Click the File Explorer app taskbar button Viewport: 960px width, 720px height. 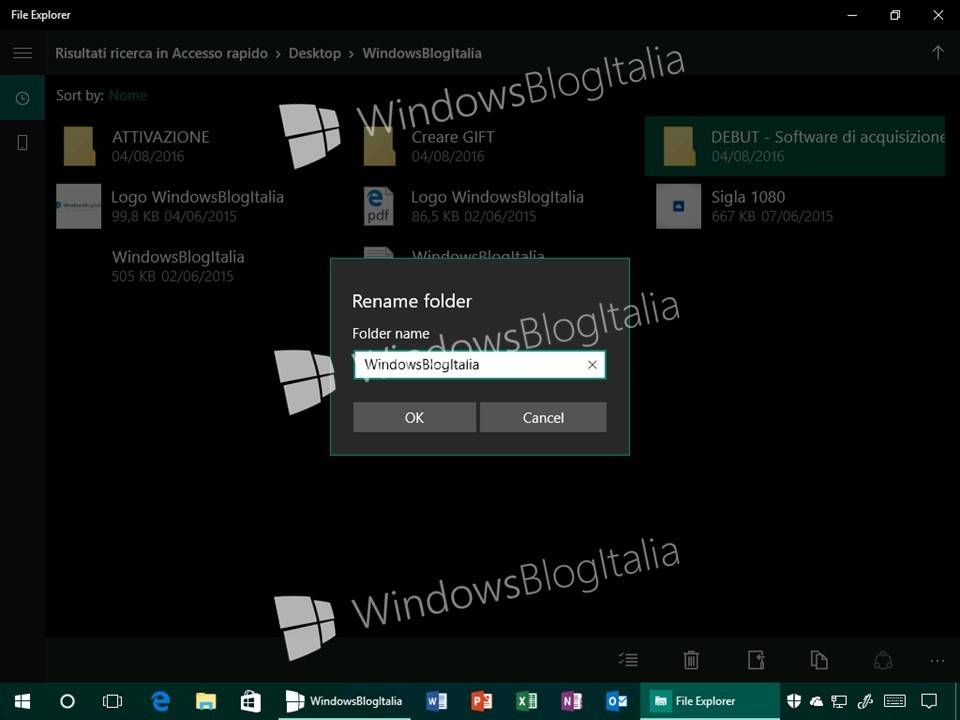point(710,701)
